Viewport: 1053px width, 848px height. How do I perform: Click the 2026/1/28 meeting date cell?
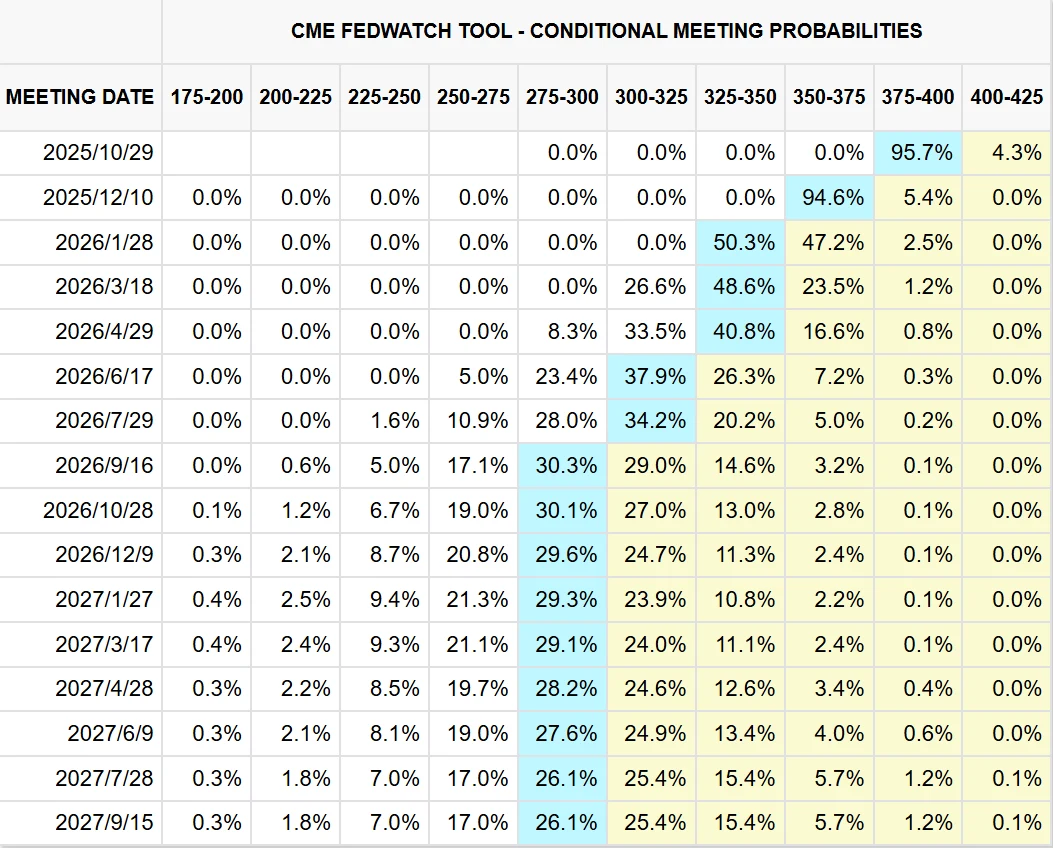(x=104, y=242)
